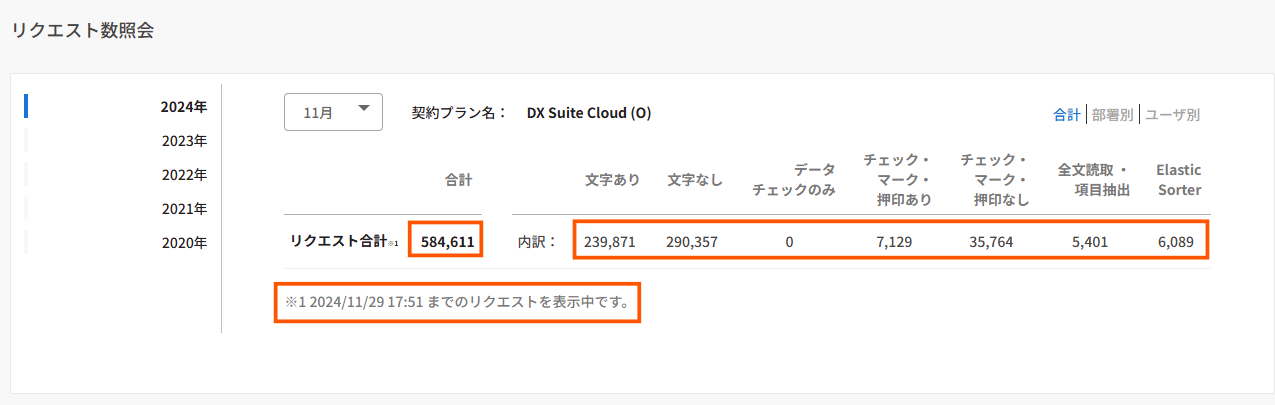Select the 合計 view link
The image size is (1275, 405).
point(1066,114)
